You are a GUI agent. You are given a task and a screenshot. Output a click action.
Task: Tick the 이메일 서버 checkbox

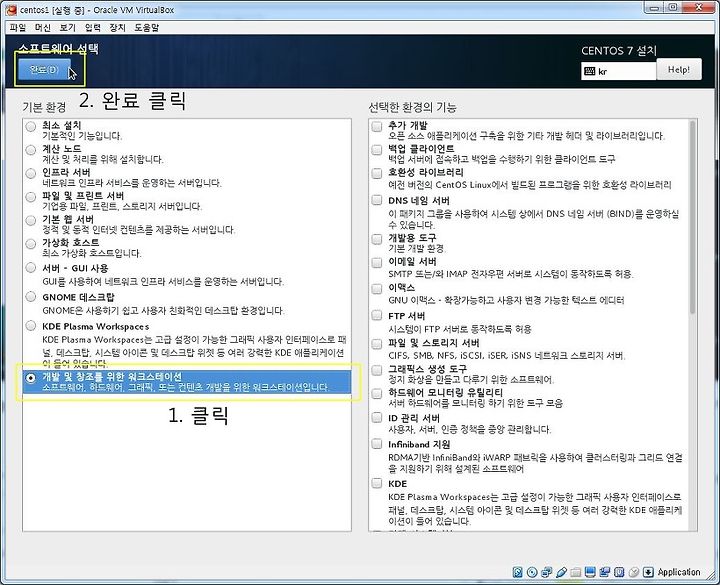[x=377, y=263]
